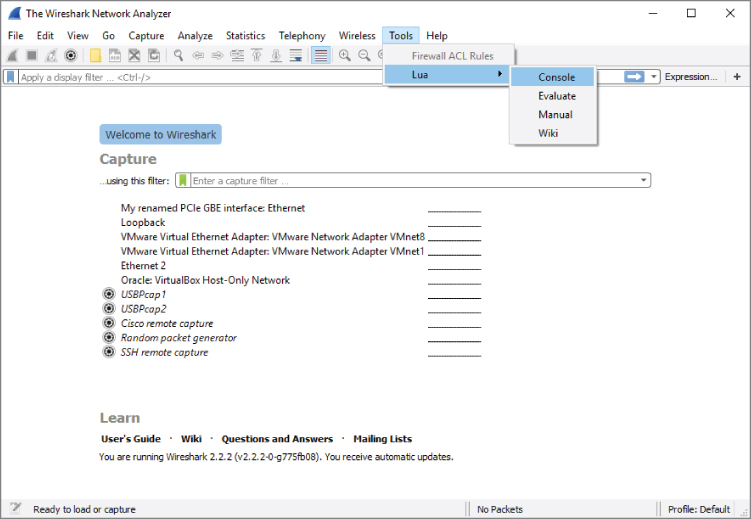751x519 pixels.
Task: Close the open Tools menu
Action: click(401, 35)
